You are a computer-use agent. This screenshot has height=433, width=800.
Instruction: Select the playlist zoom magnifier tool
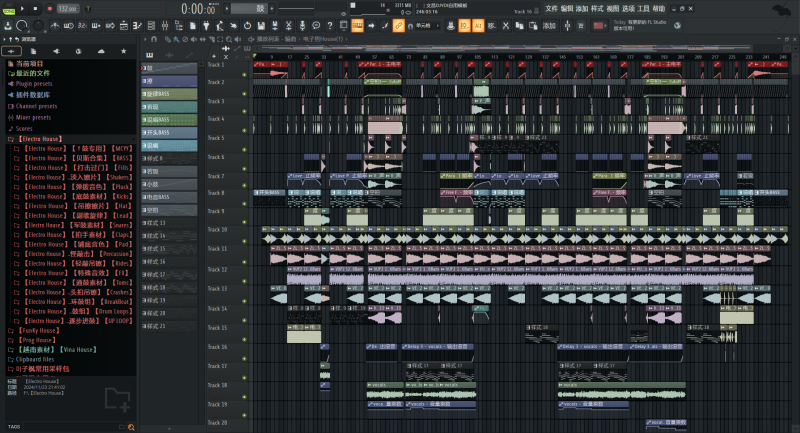[229, 39]
